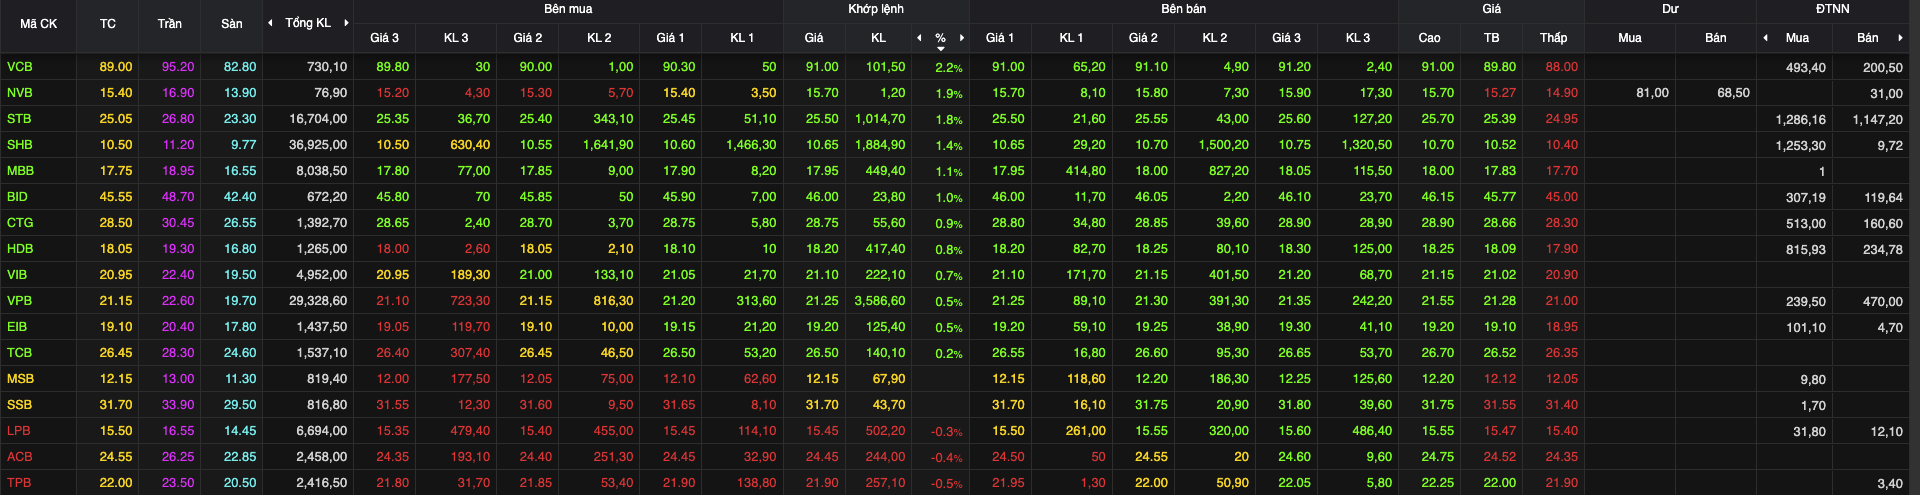
Task: Open stock symbol EIB
Action: click(17, 327)
